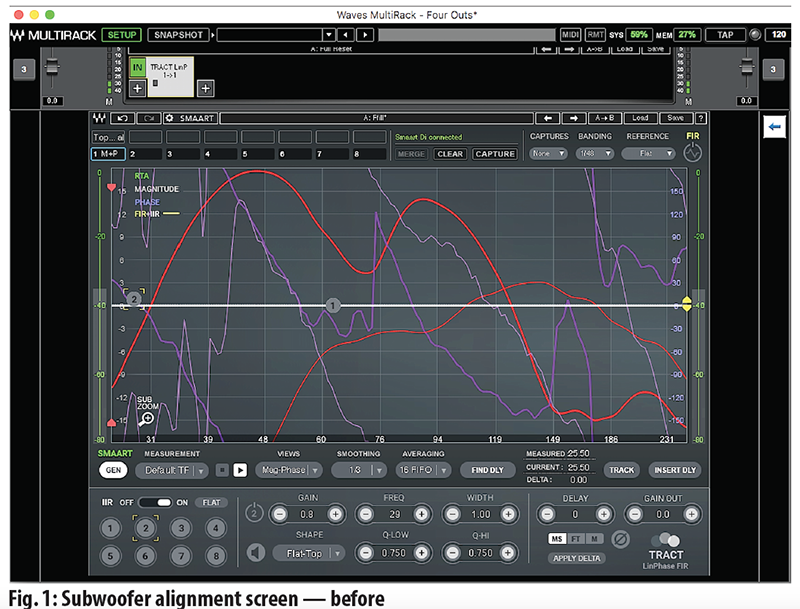This screenshot has height=609, width=800.
Task: Click EQ node 2 on the graph
Action: pyautogui.click(x=134, y=299)
